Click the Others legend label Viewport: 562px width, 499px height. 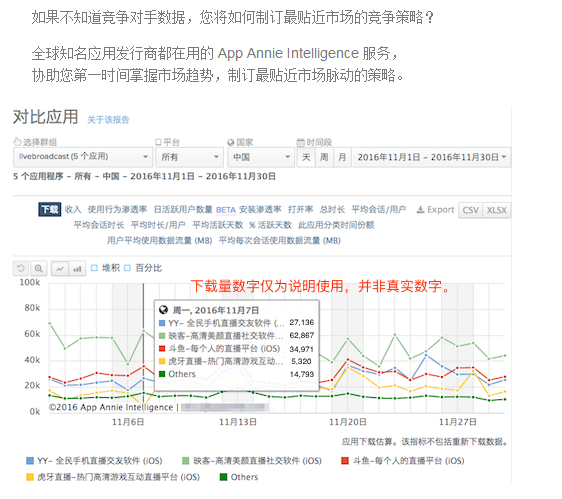pos(244,477)
